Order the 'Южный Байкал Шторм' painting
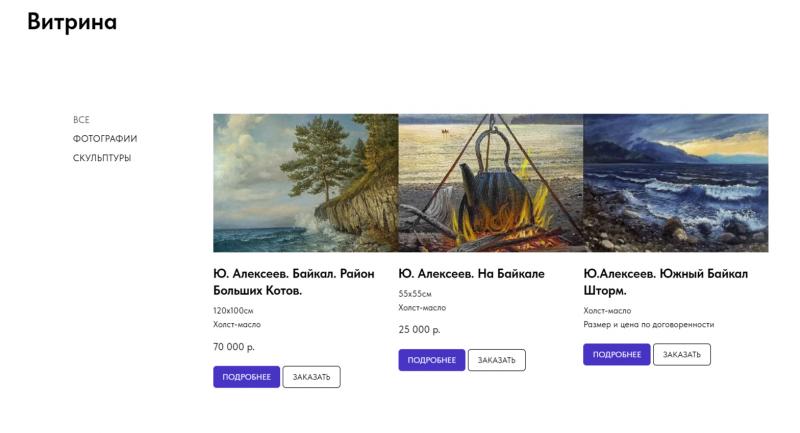Viewport: 800px width, 433px height. click(681, 355)
